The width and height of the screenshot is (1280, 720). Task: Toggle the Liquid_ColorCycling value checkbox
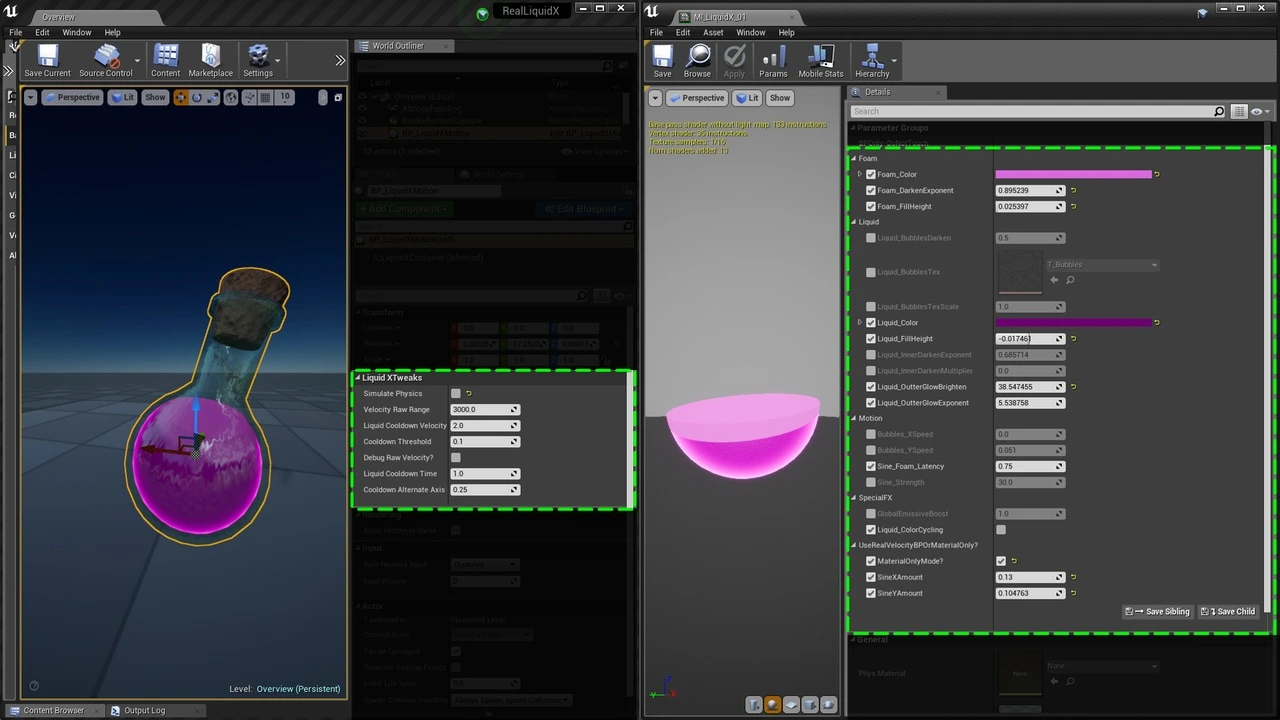1001,530
